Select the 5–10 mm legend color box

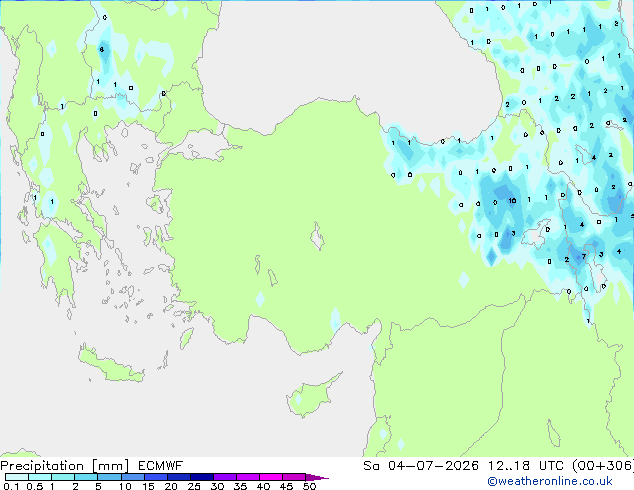(x=109, y=477)
